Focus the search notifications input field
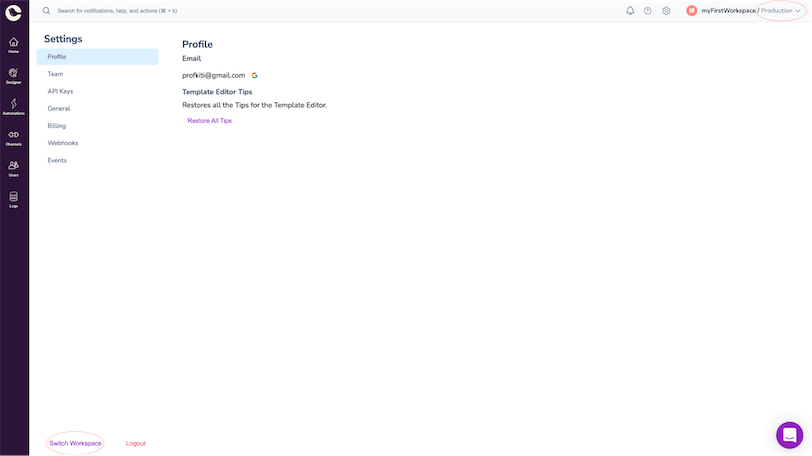 click(x=117, y=10)
